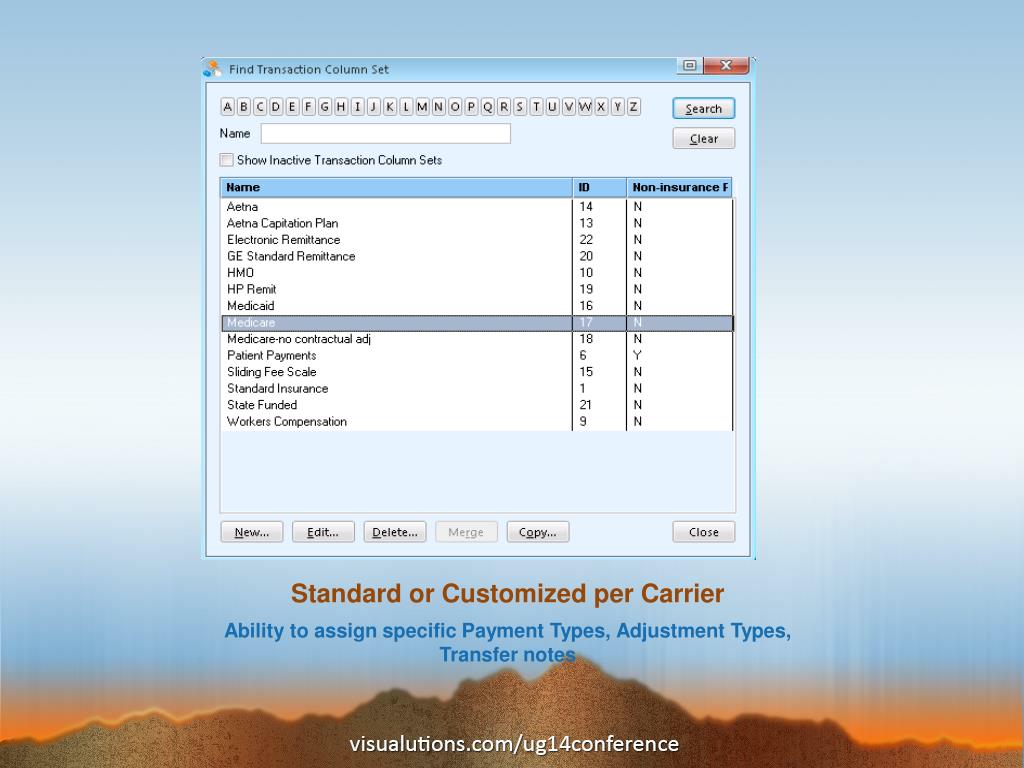Choose the Medicaid entry
This screenshot has height=768, width=1024.
coord(477,306)
